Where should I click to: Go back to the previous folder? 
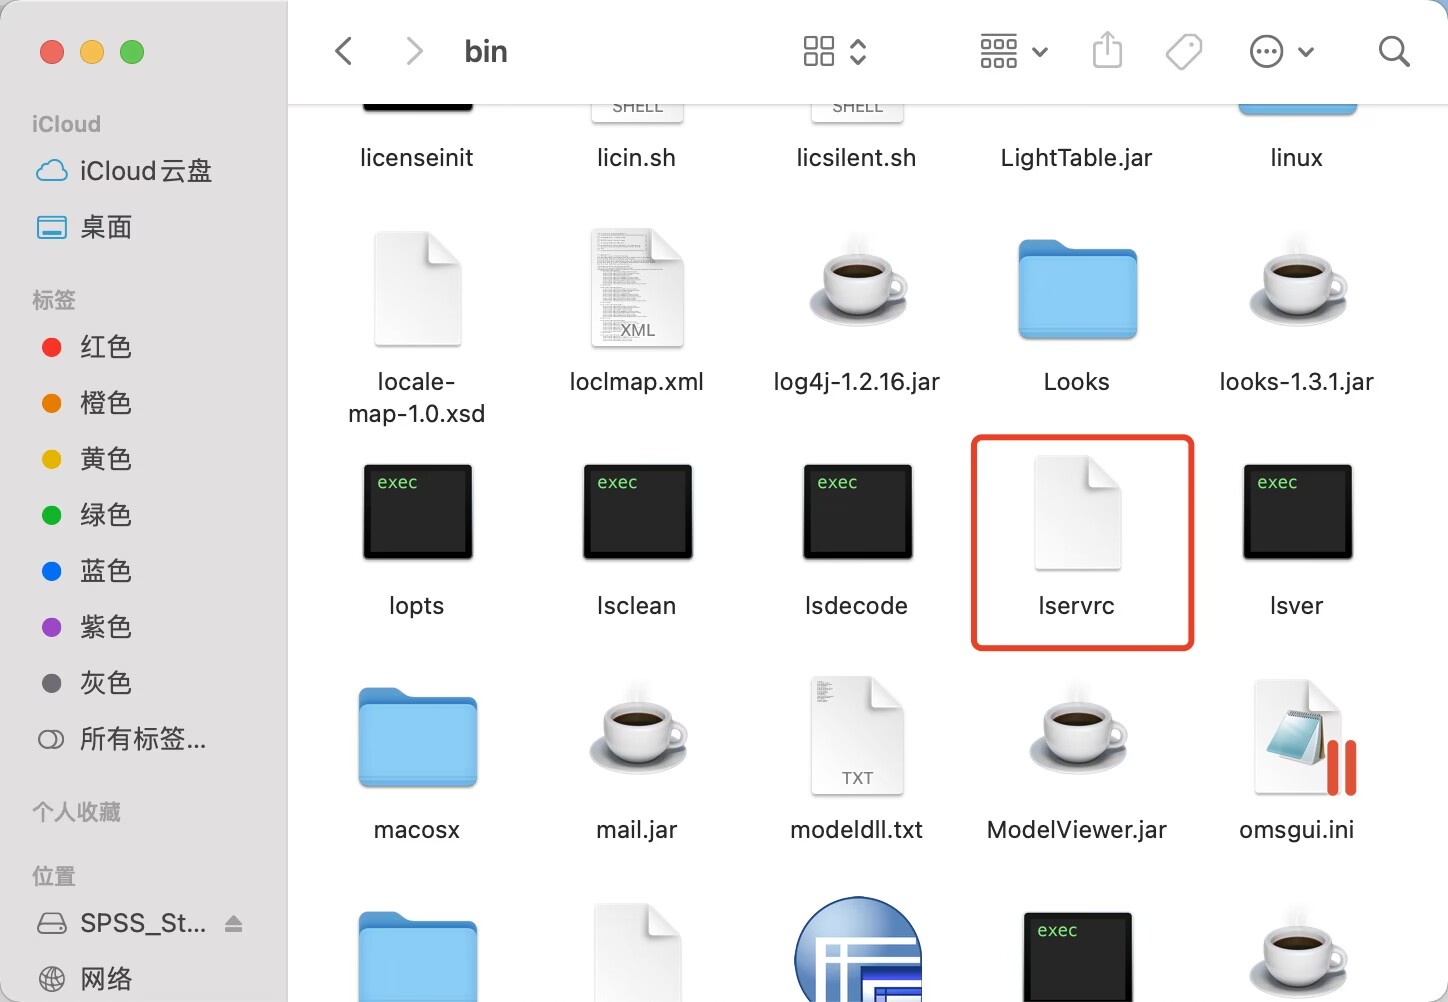[343, 51]
